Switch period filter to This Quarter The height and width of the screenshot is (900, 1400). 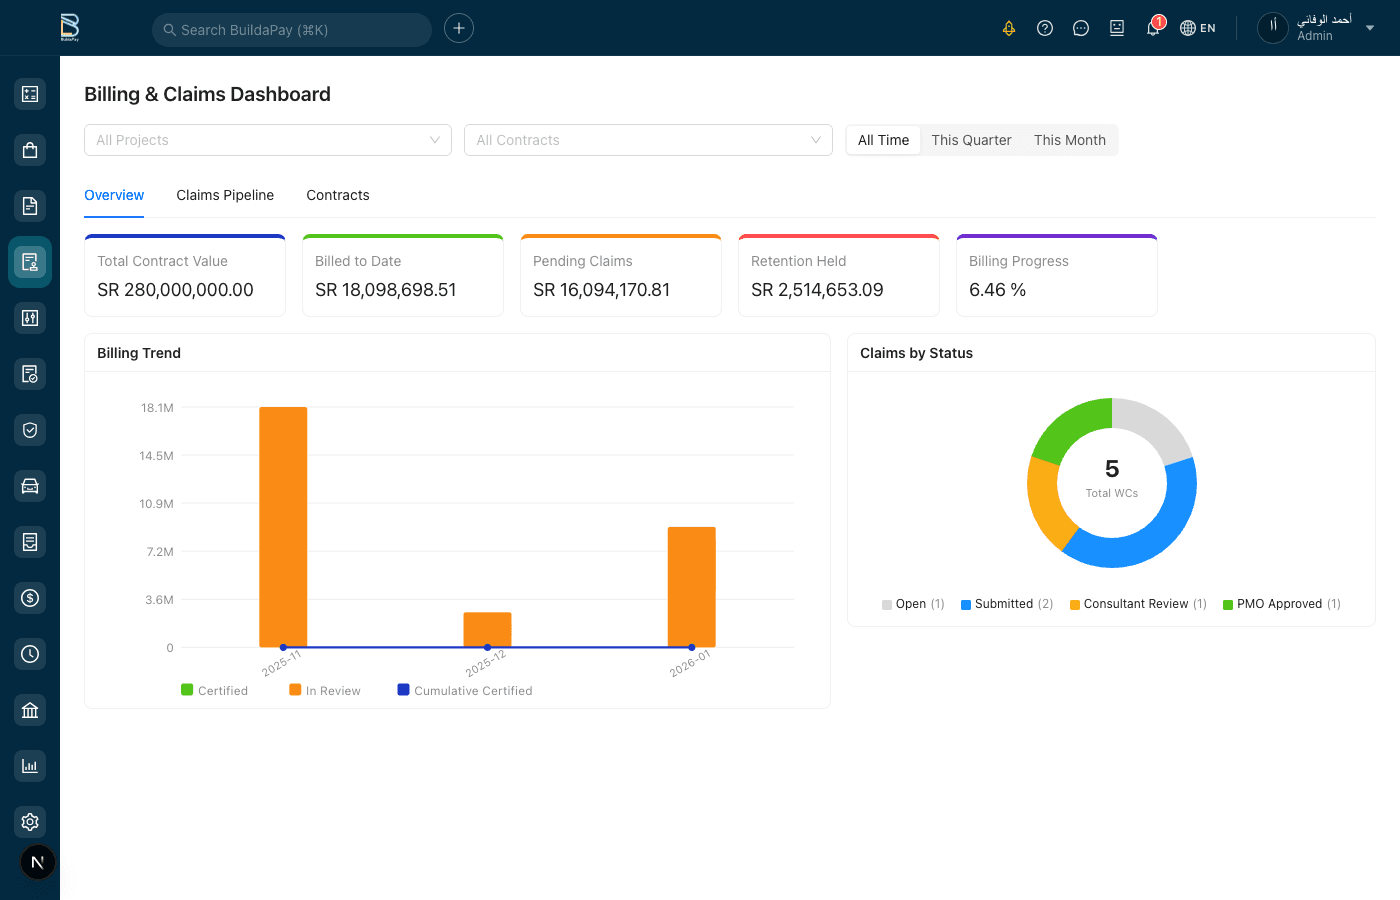(971, 140)
